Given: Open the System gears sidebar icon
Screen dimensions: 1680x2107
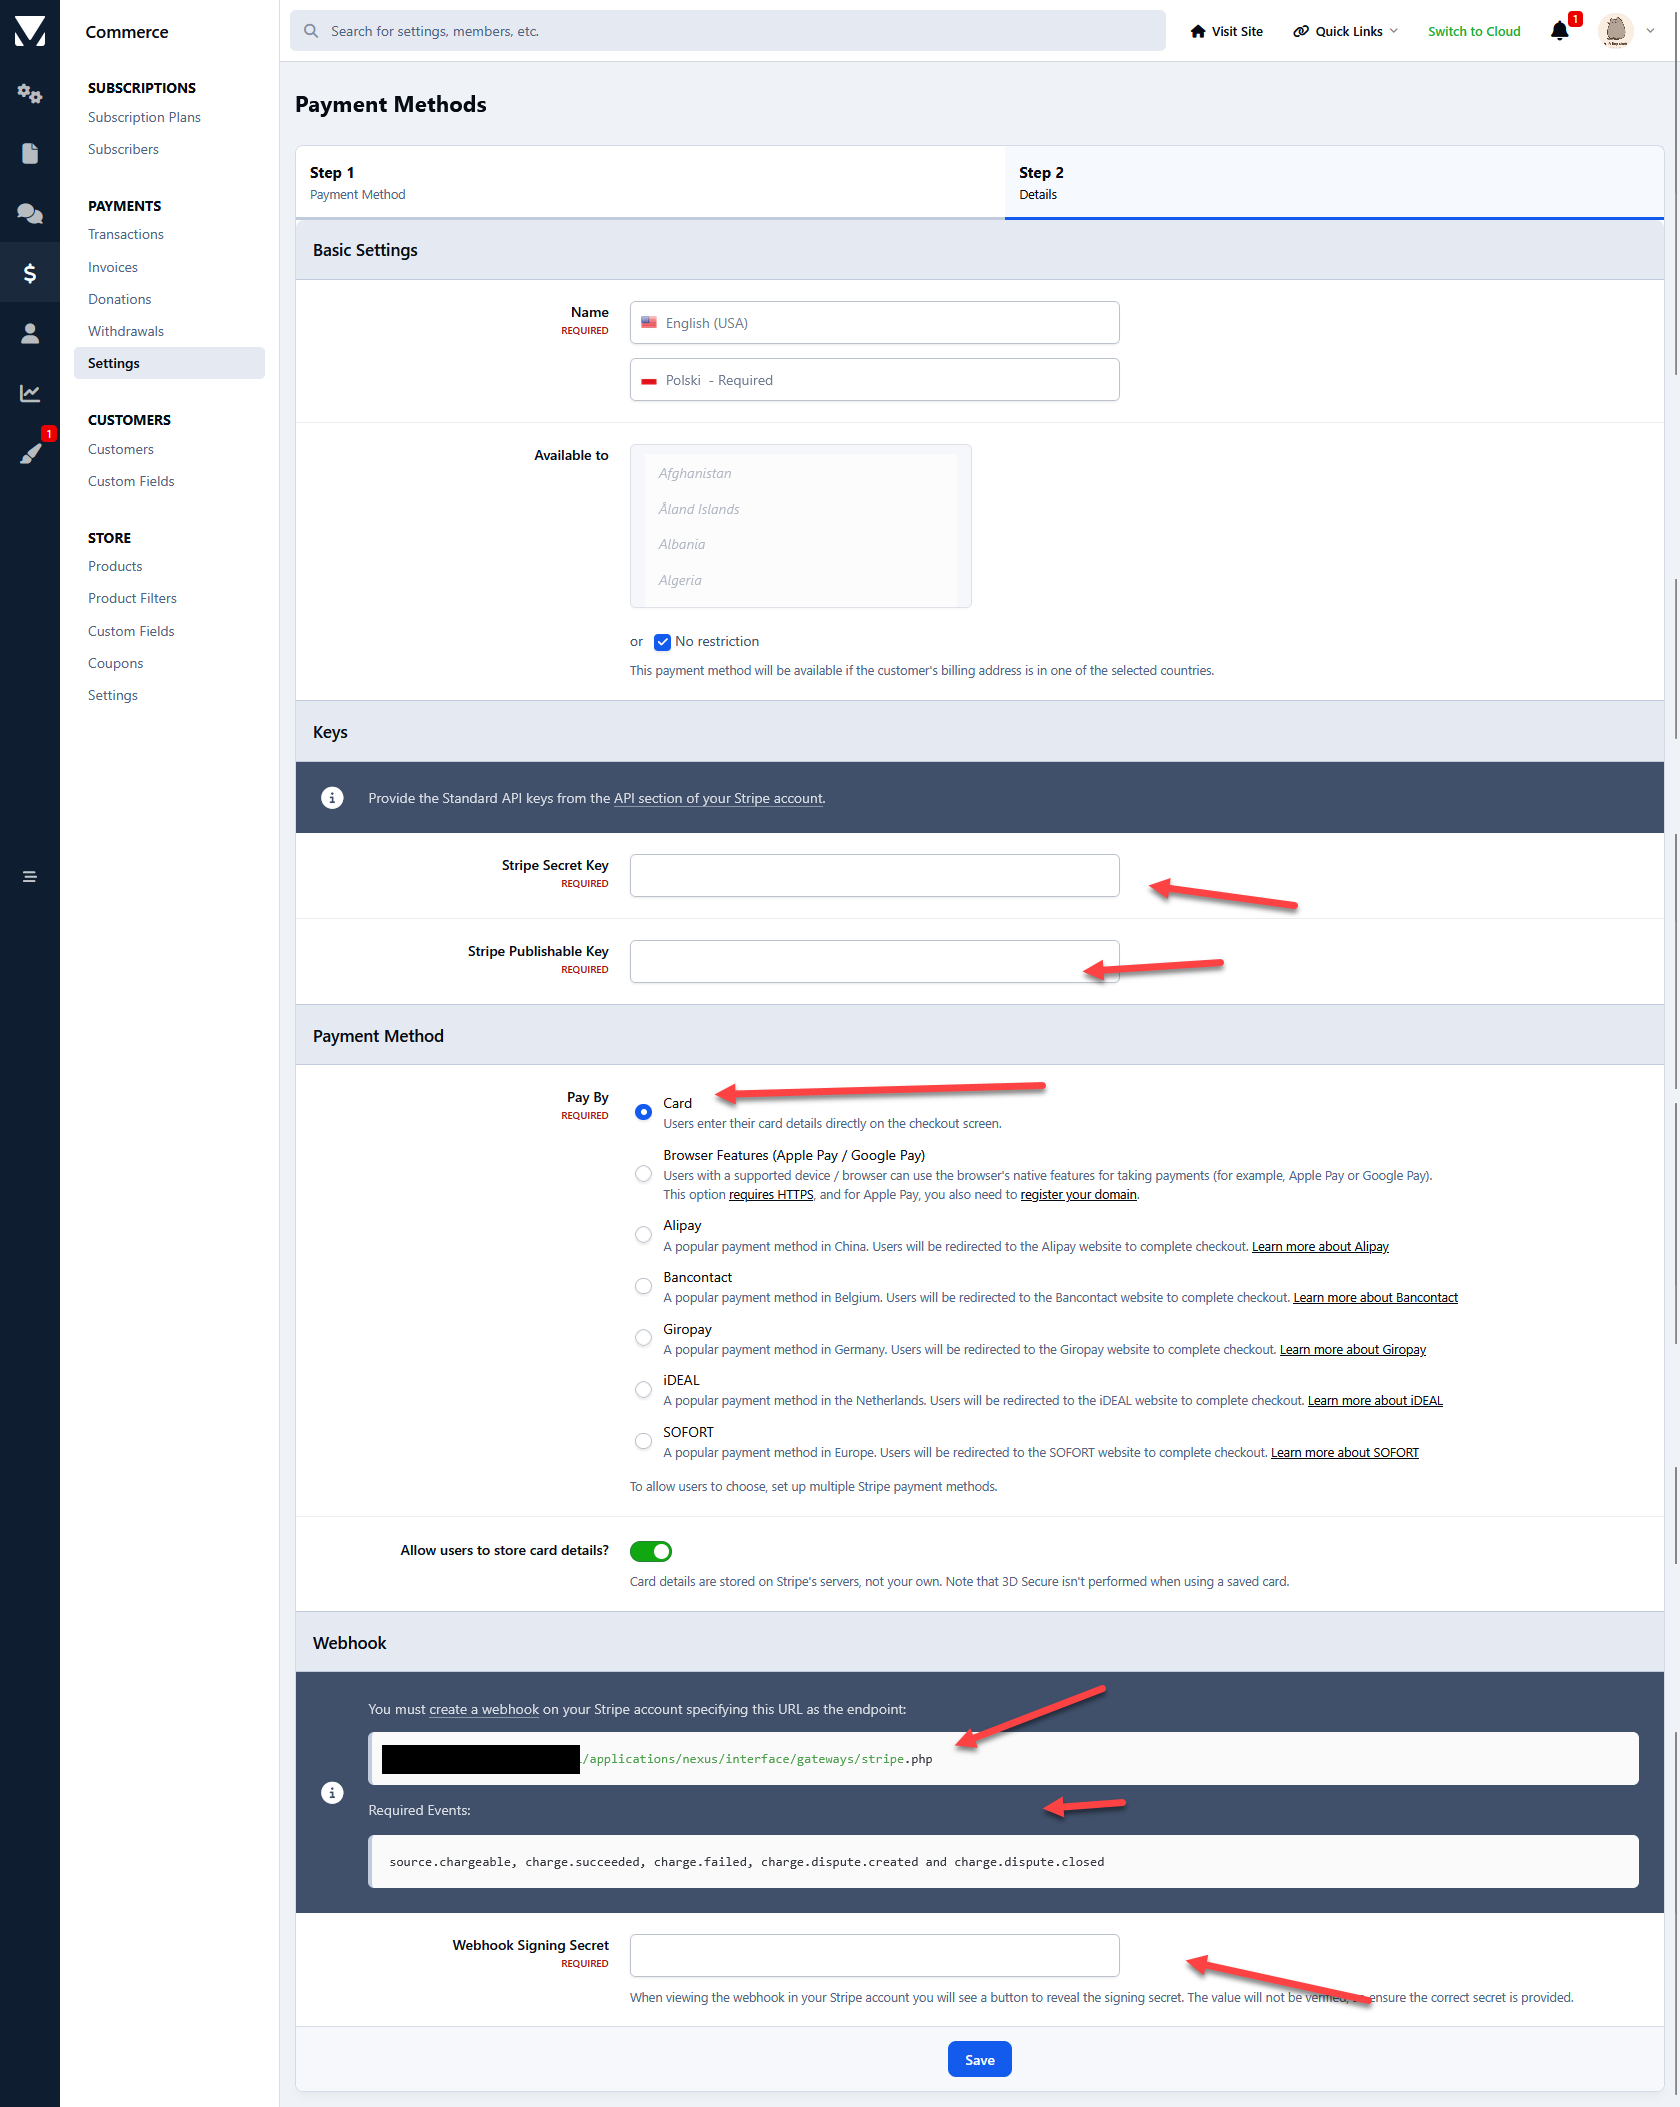Looking at the screenshot, I should [30, 93].
